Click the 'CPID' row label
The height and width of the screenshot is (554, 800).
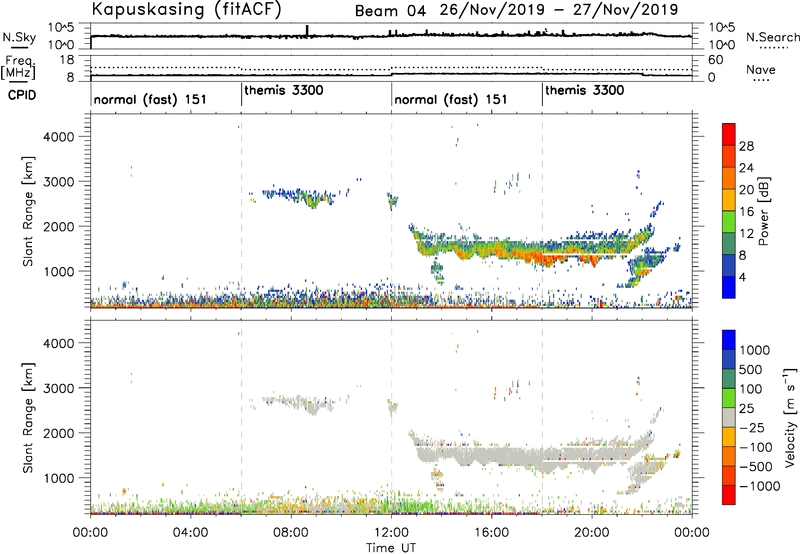(22, 95)
